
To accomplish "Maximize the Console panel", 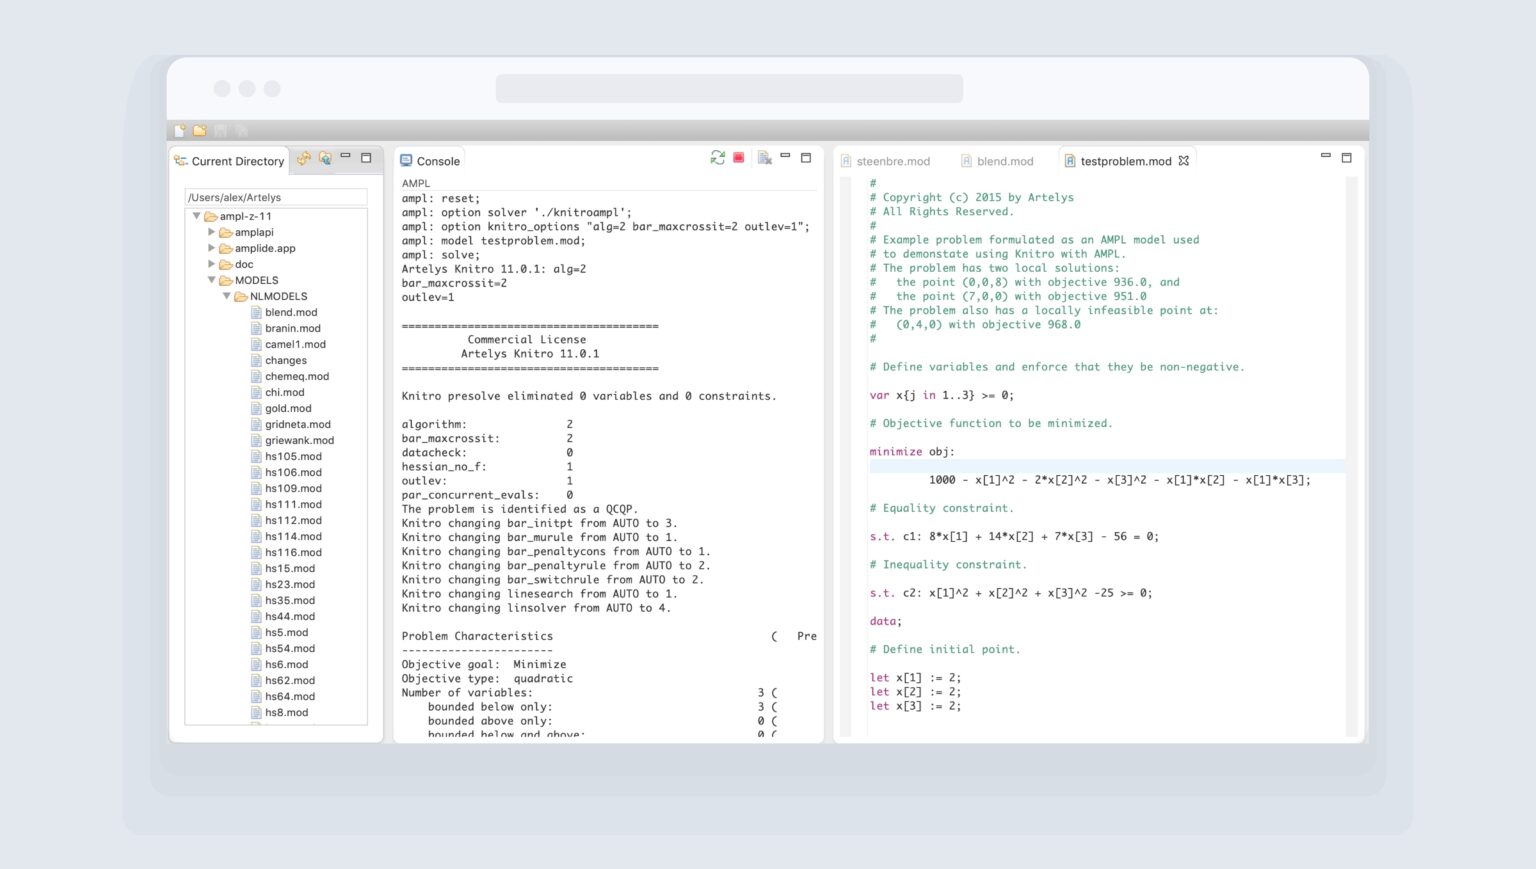I will [x=806, y=156].
